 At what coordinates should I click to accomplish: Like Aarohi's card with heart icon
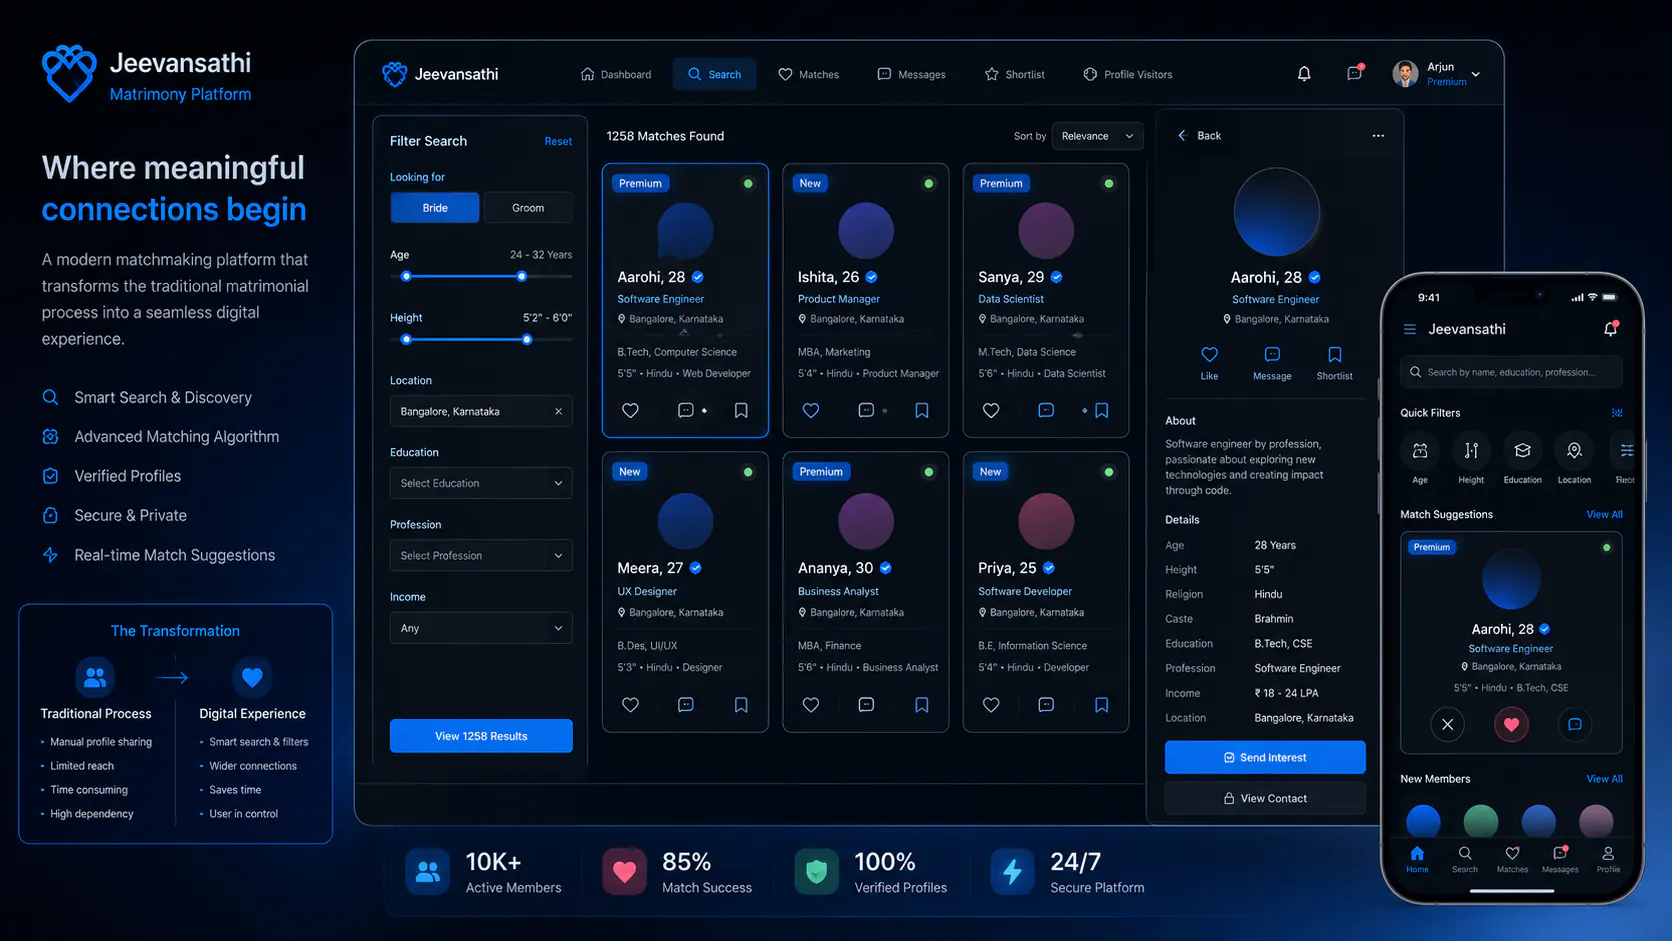(630, 410)
